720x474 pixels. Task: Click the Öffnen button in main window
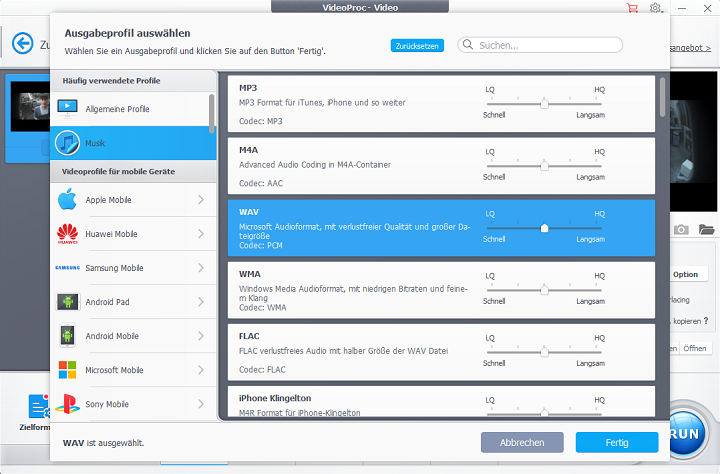click(x=695, y=348)
